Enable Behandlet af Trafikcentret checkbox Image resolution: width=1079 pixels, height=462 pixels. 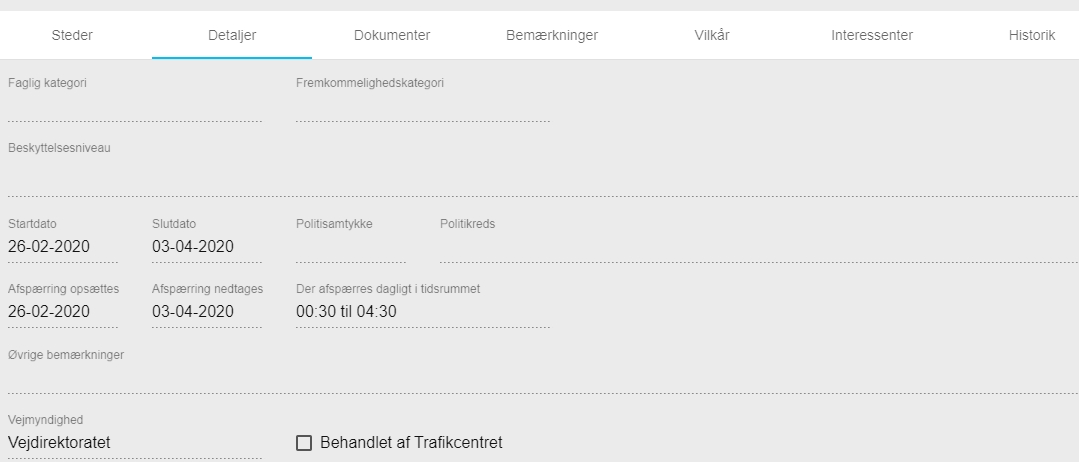(305, 443)
